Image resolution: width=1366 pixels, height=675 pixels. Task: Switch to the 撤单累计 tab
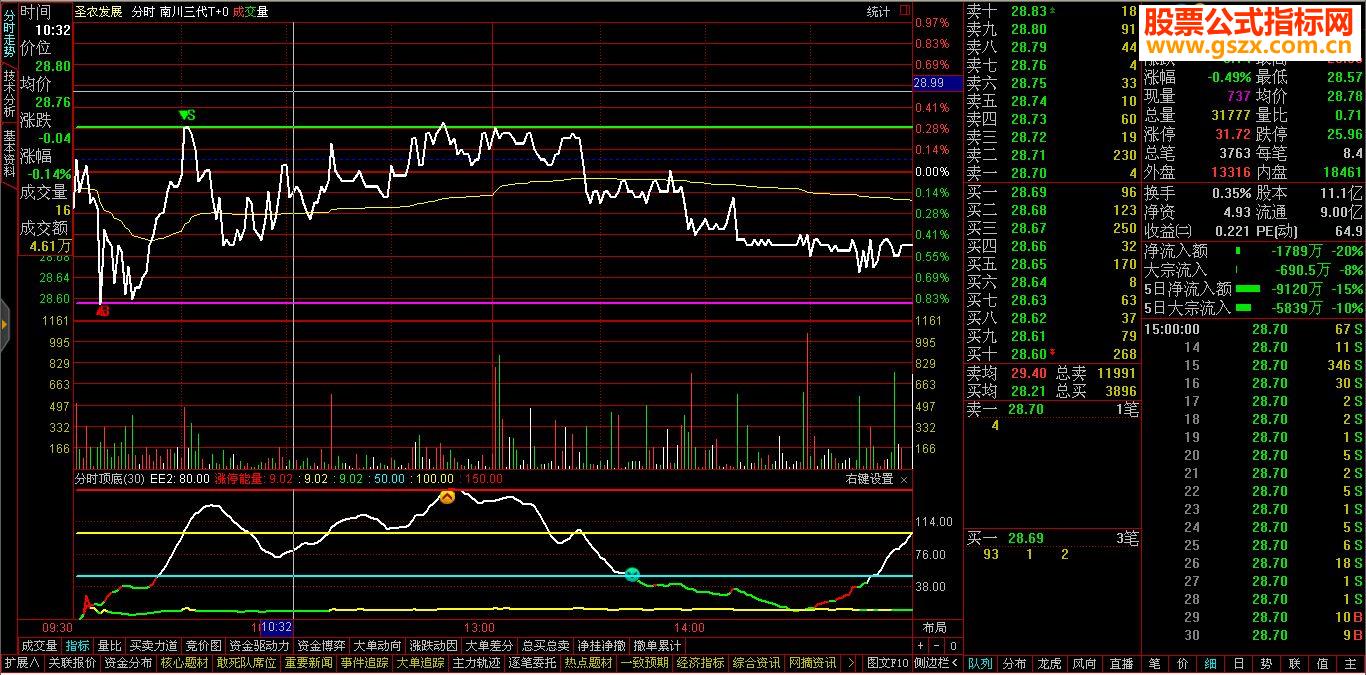[x=657, y=646]
